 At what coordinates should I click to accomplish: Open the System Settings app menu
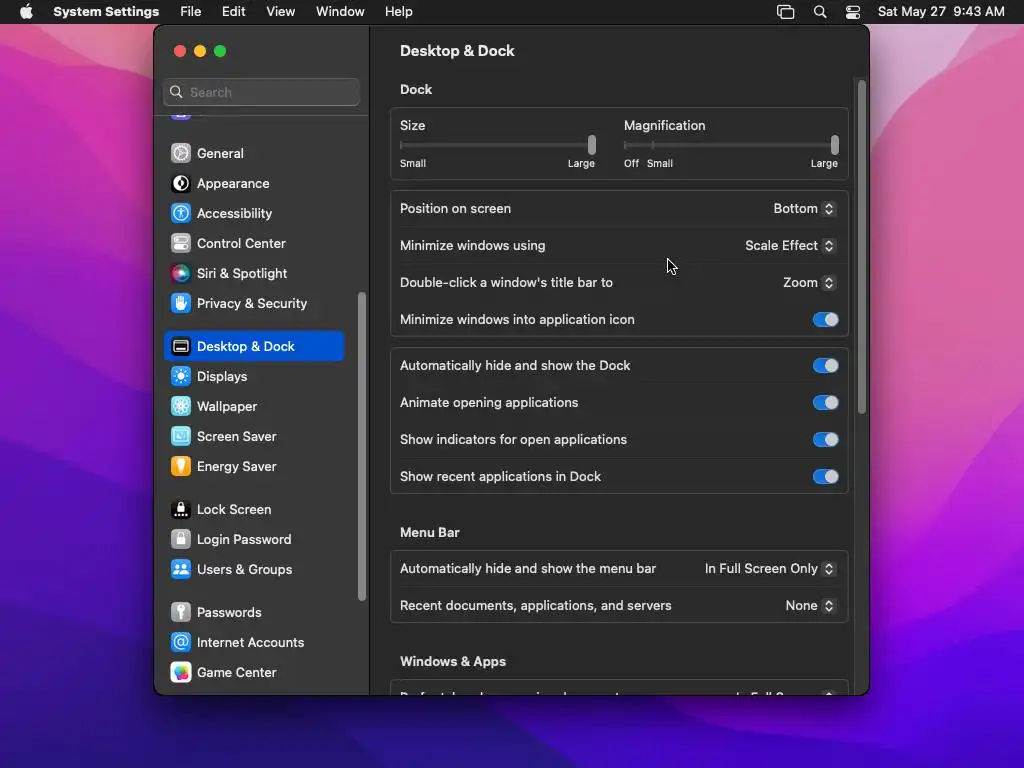coord(106,12)
